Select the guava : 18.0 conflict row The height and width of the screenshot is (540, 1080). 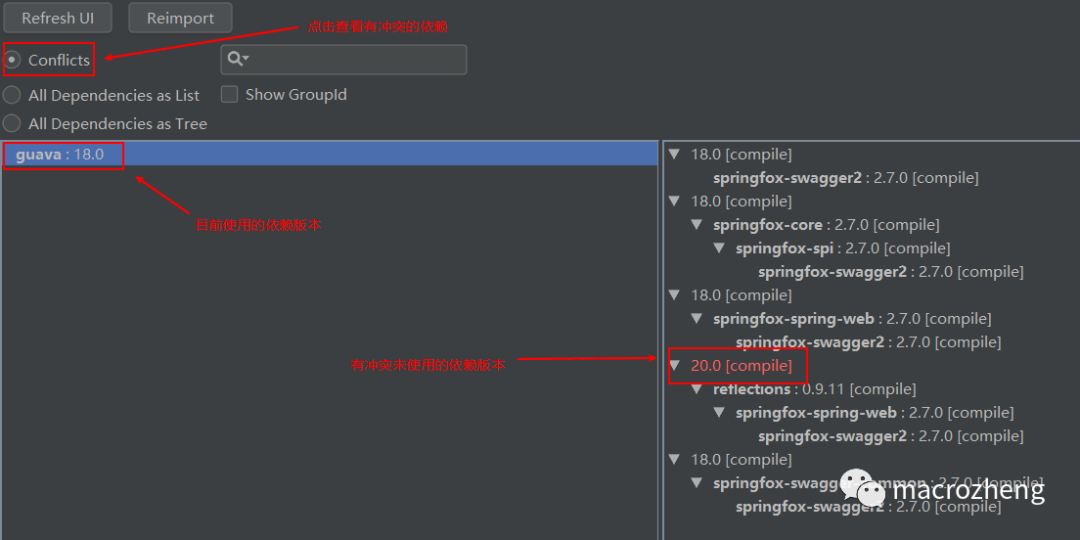click(329, 154)
